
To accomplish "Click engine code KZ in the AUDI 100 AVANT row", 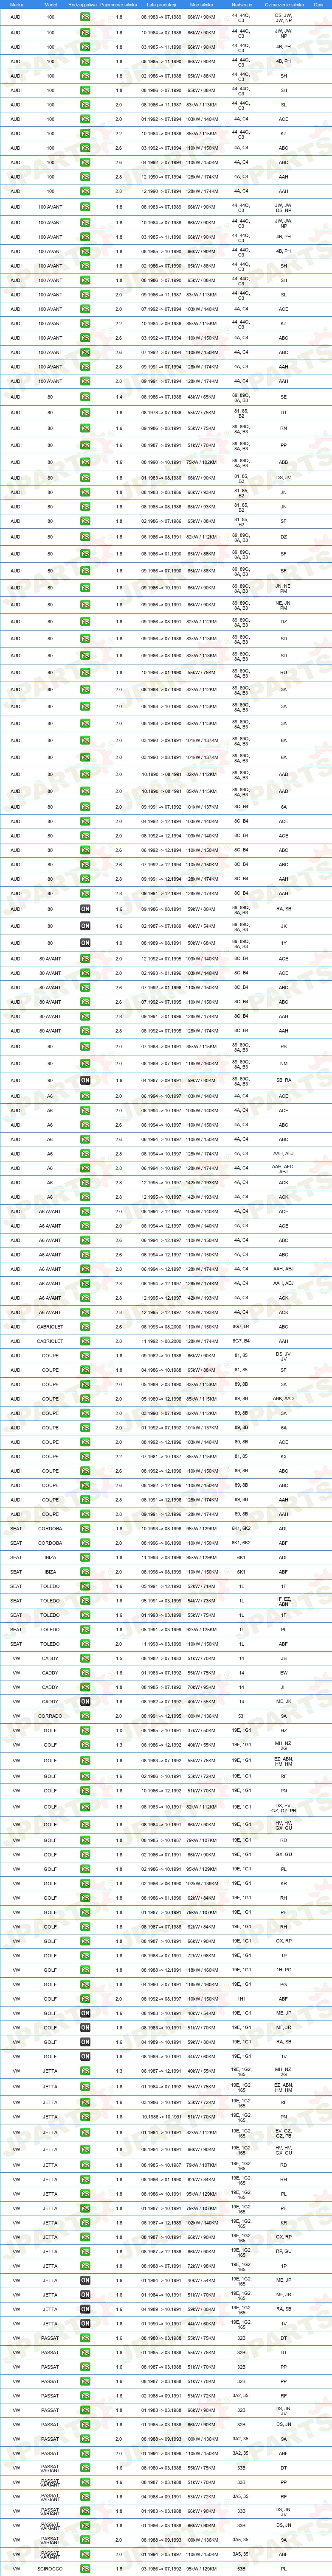I will [283, 323].
